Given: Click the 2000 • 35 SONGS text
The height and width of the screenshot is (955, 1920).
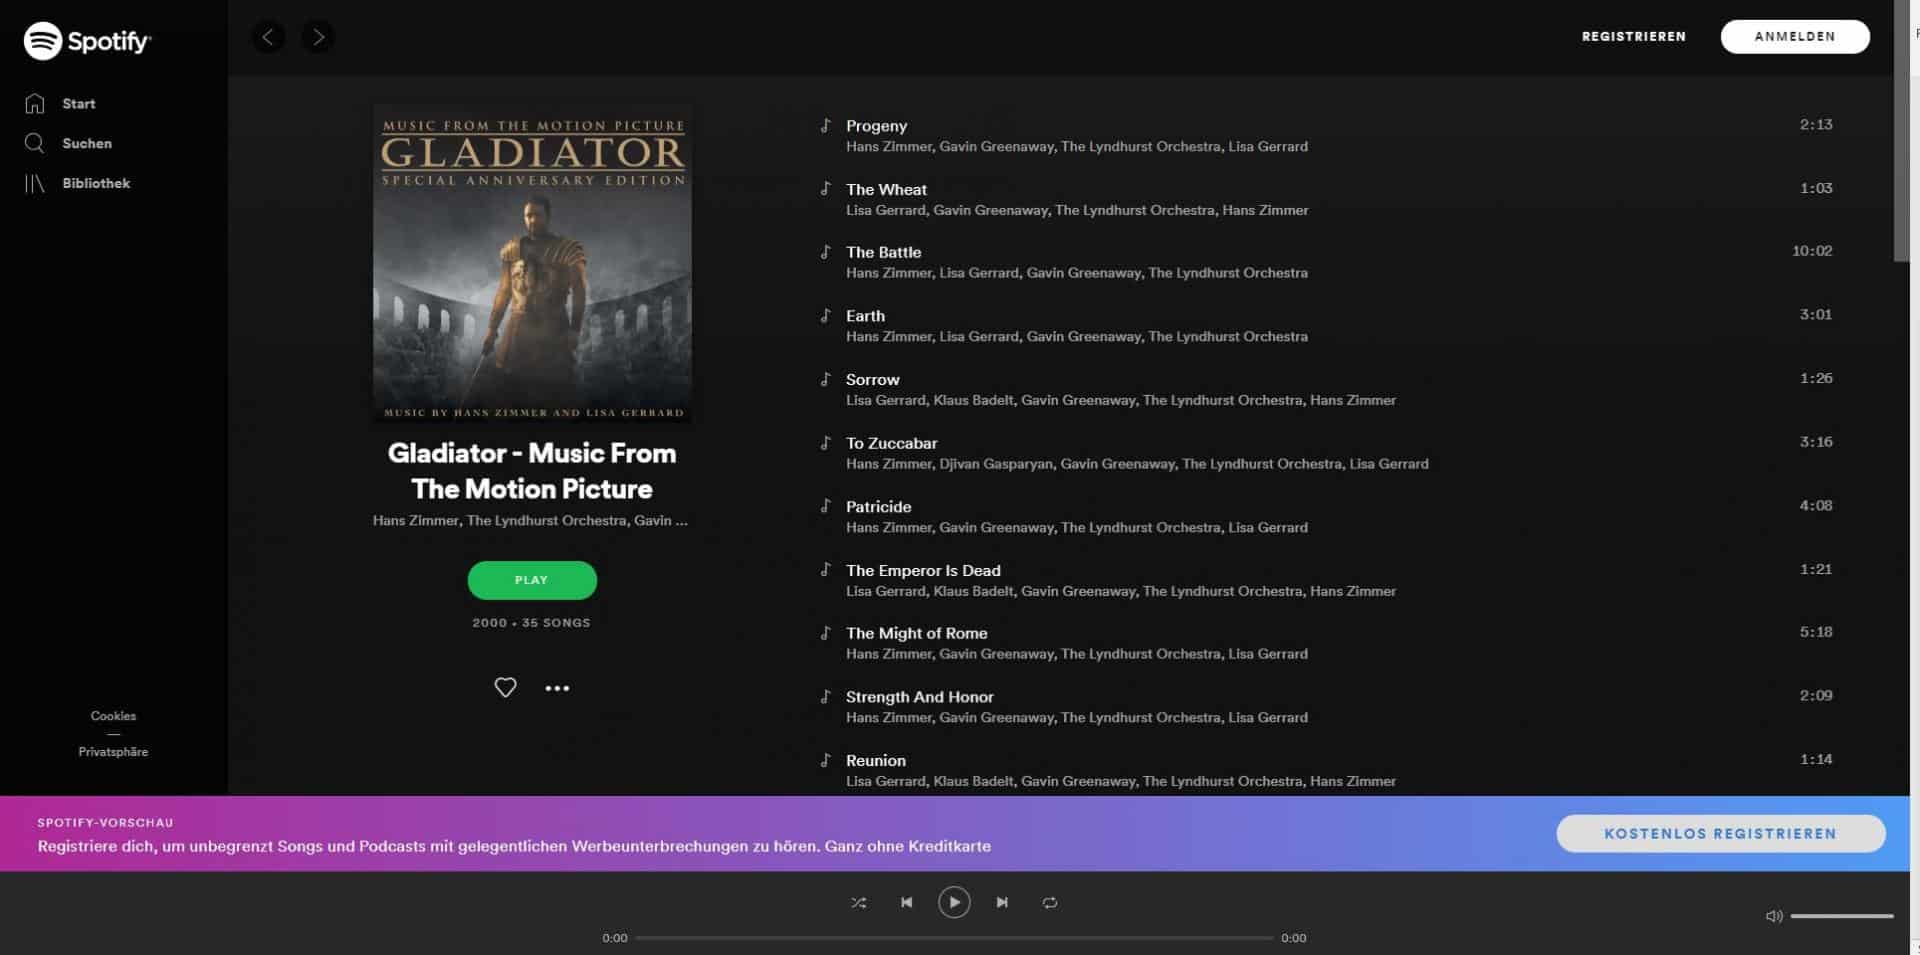Looking at the screenshot, I should click(x=531, y=623).
